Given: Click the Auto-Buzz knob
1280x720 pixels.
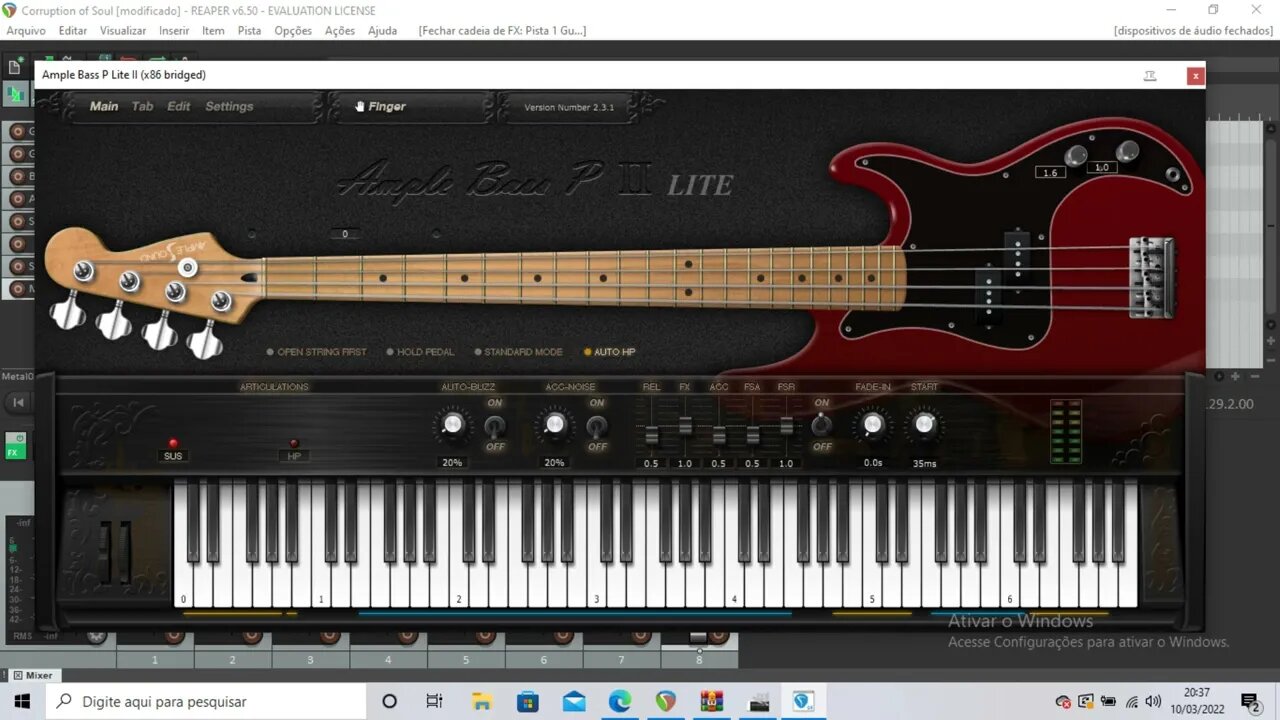Looking at the screenshot, I should (452, 425).
